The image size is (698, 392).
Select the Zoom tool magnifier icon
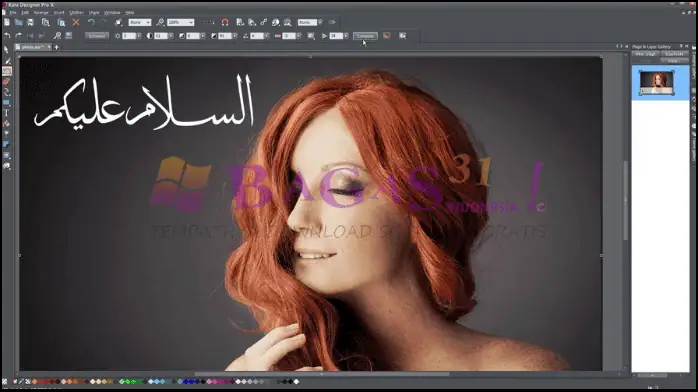[160, 22]
